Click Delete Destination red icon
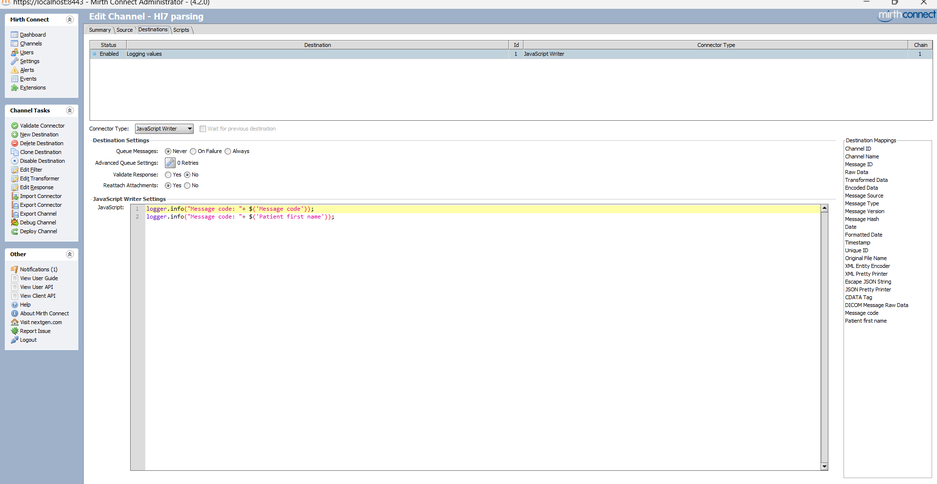937x484 pixels. [15, 143]
